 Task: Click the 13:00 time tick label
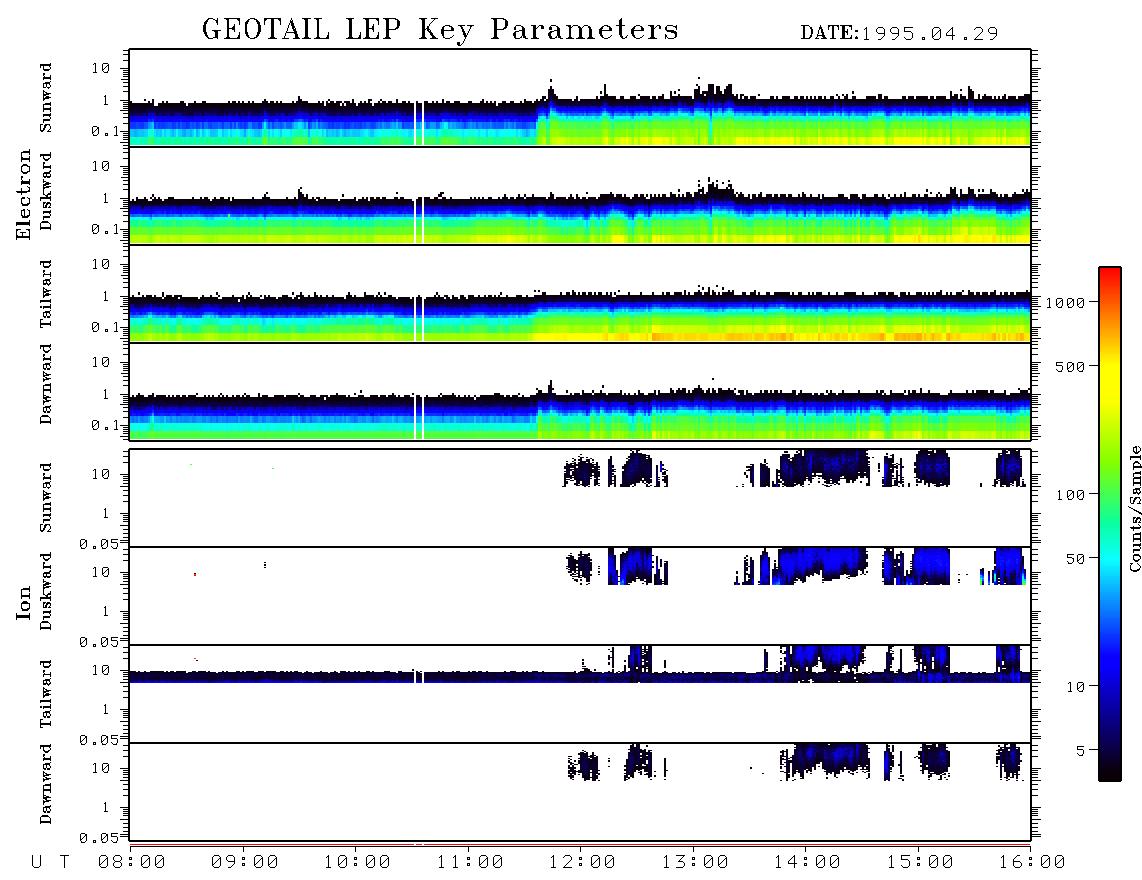[695, 862]
